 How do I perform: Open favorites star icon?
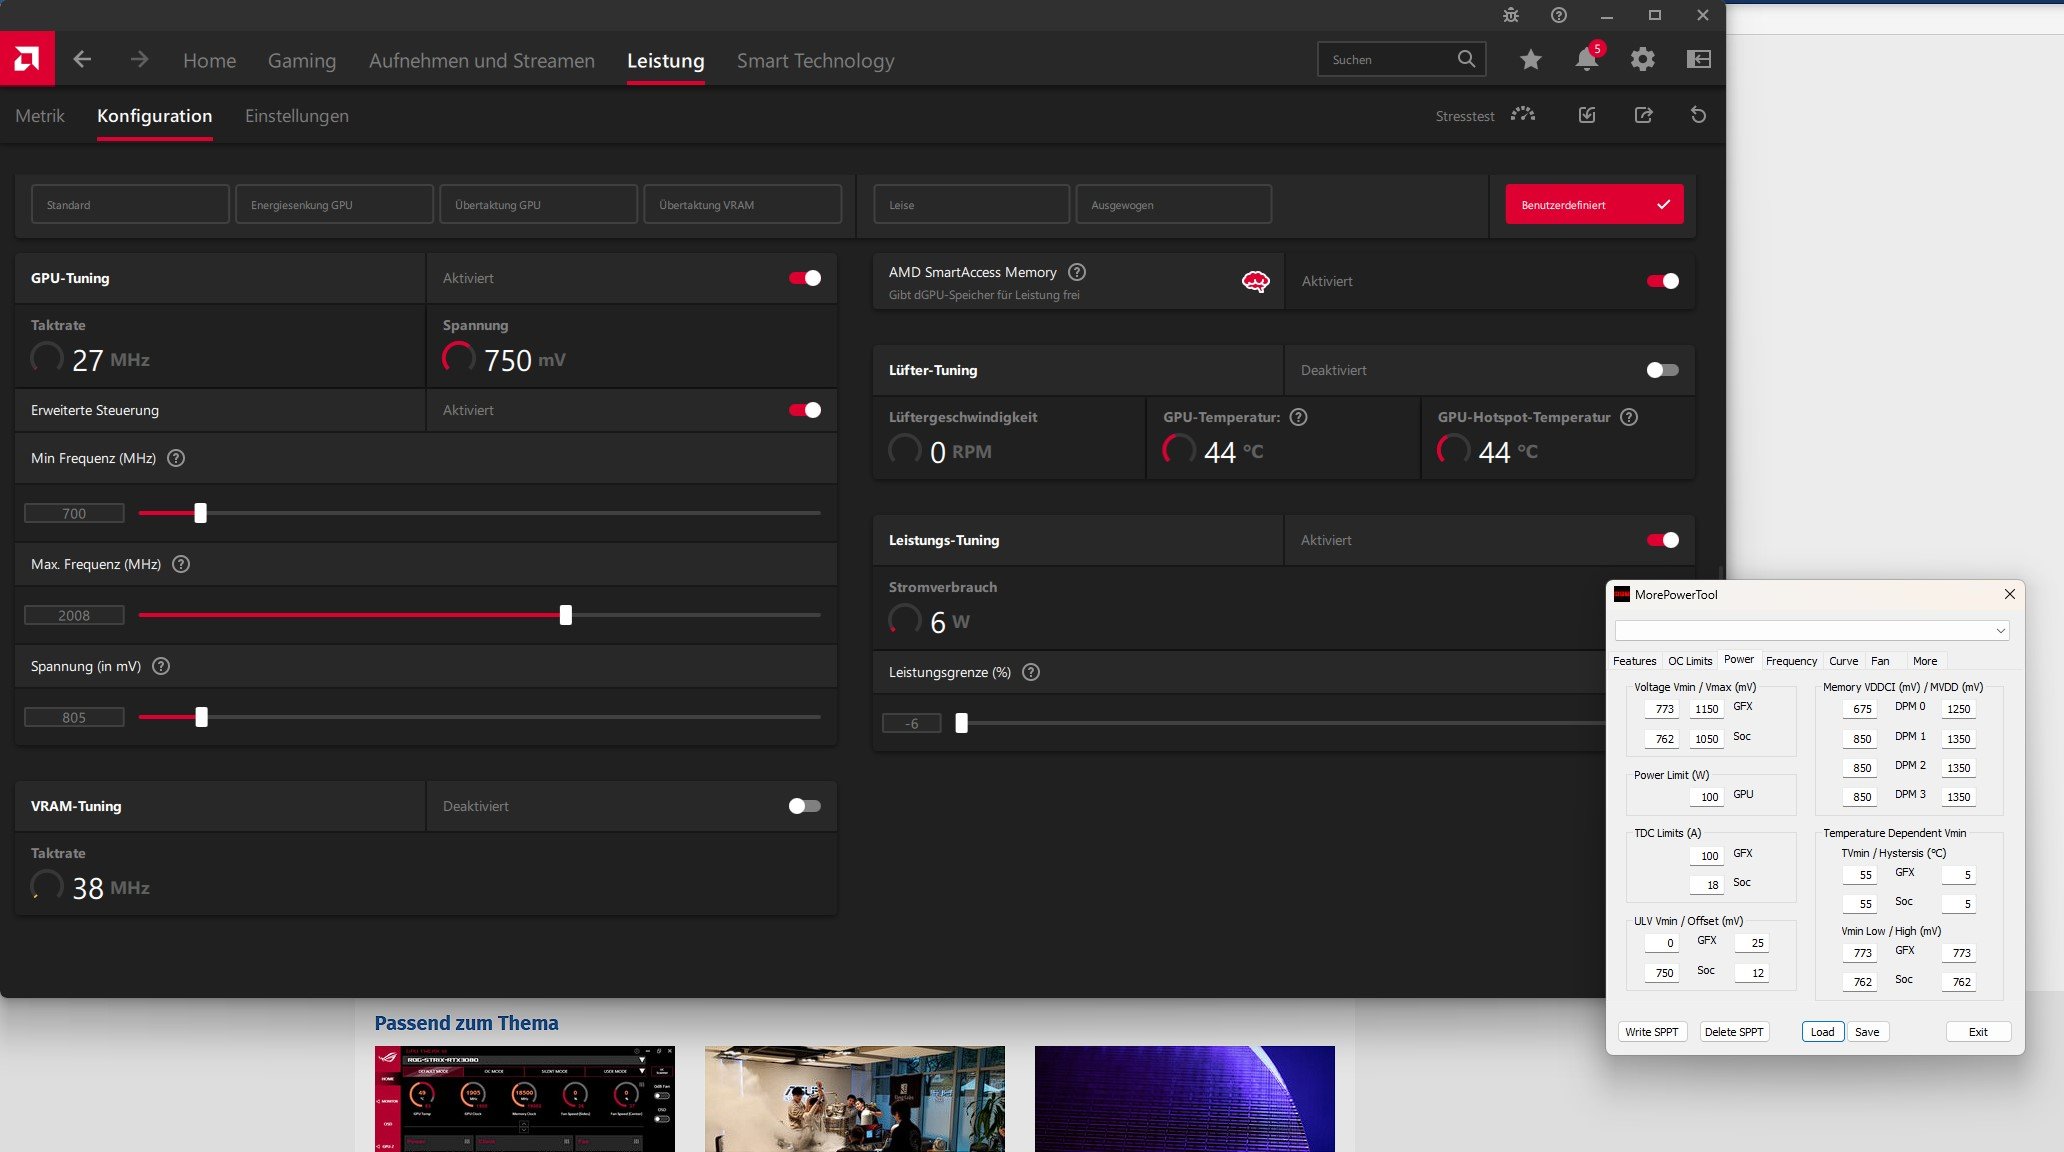point(1530,60)
